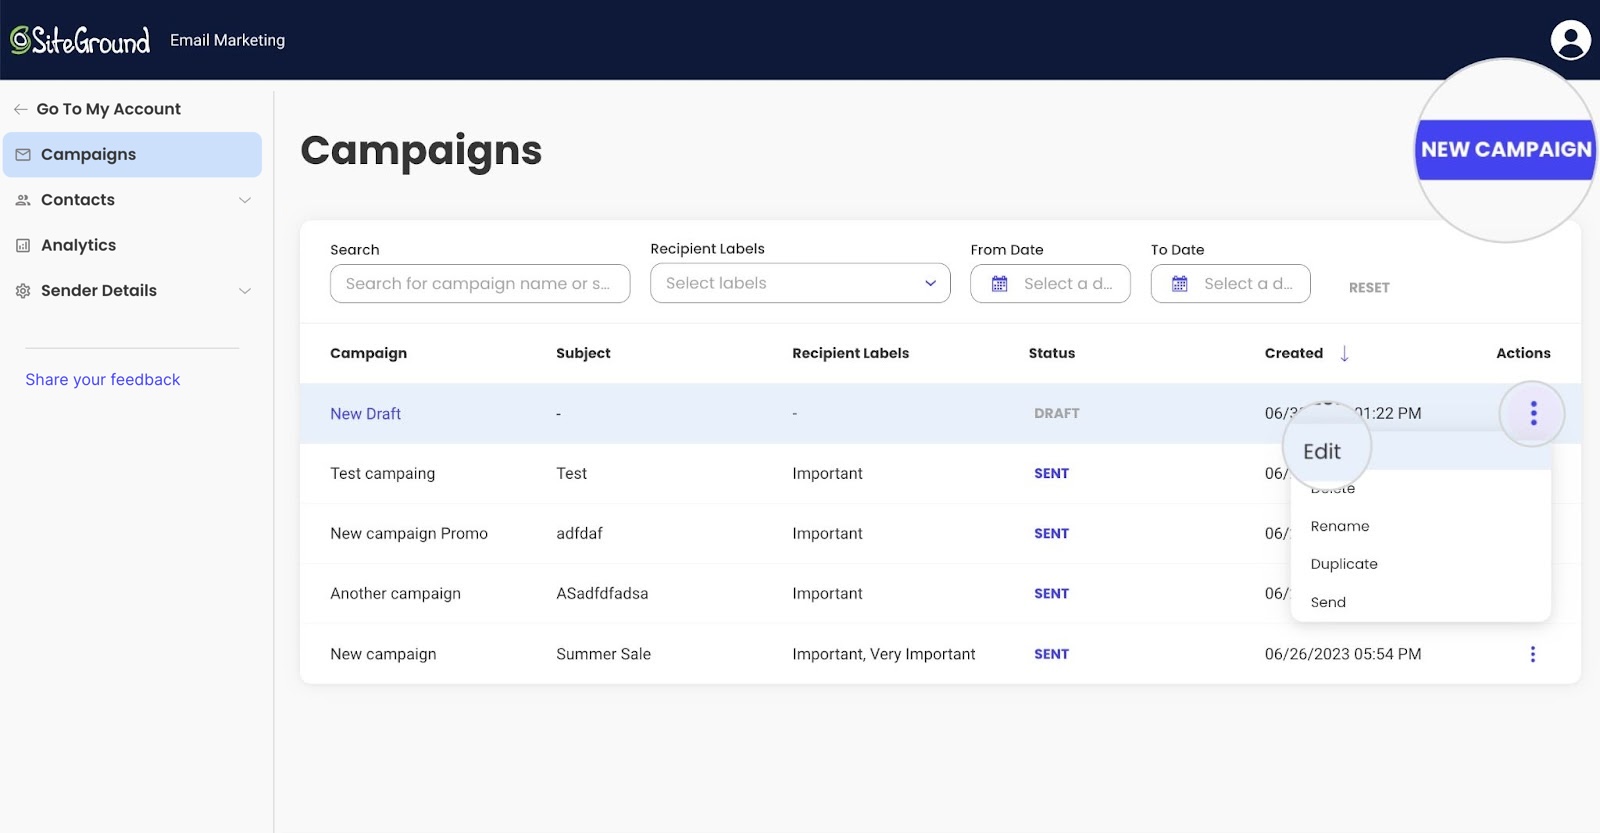Focus the campaign search input field
This screenshot has width=1600, height=833.
tap(480, 284)
